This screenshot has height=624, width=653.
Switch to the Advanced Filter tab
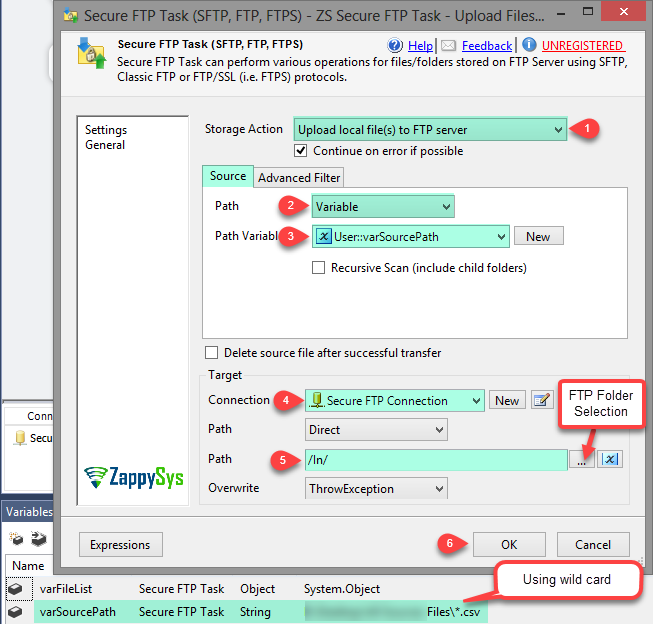[299, 177]
